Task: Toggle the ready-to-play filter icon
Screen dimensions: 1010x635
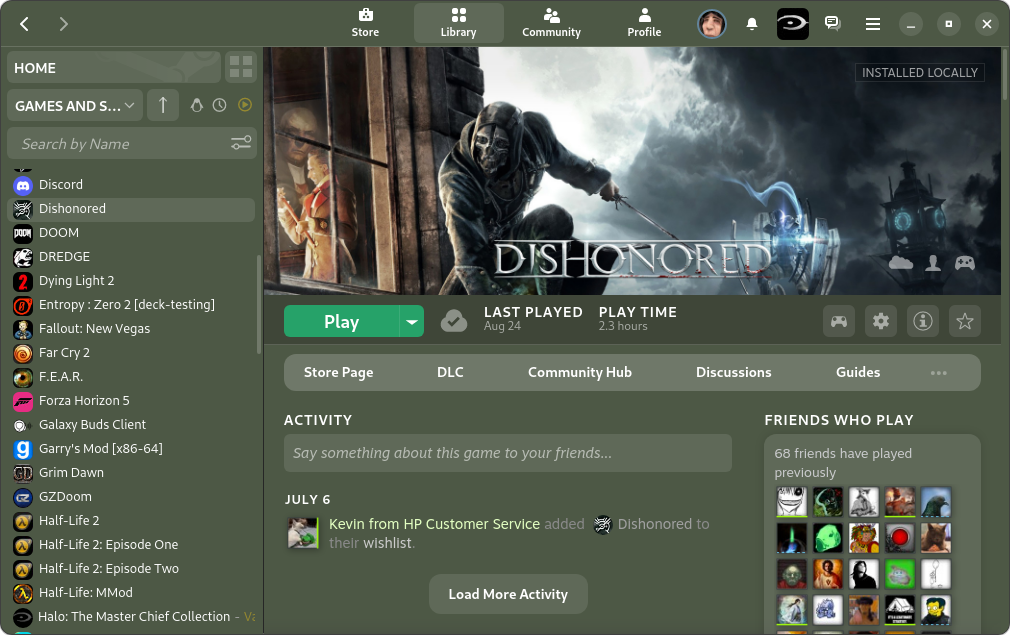Action: [245, 105]
